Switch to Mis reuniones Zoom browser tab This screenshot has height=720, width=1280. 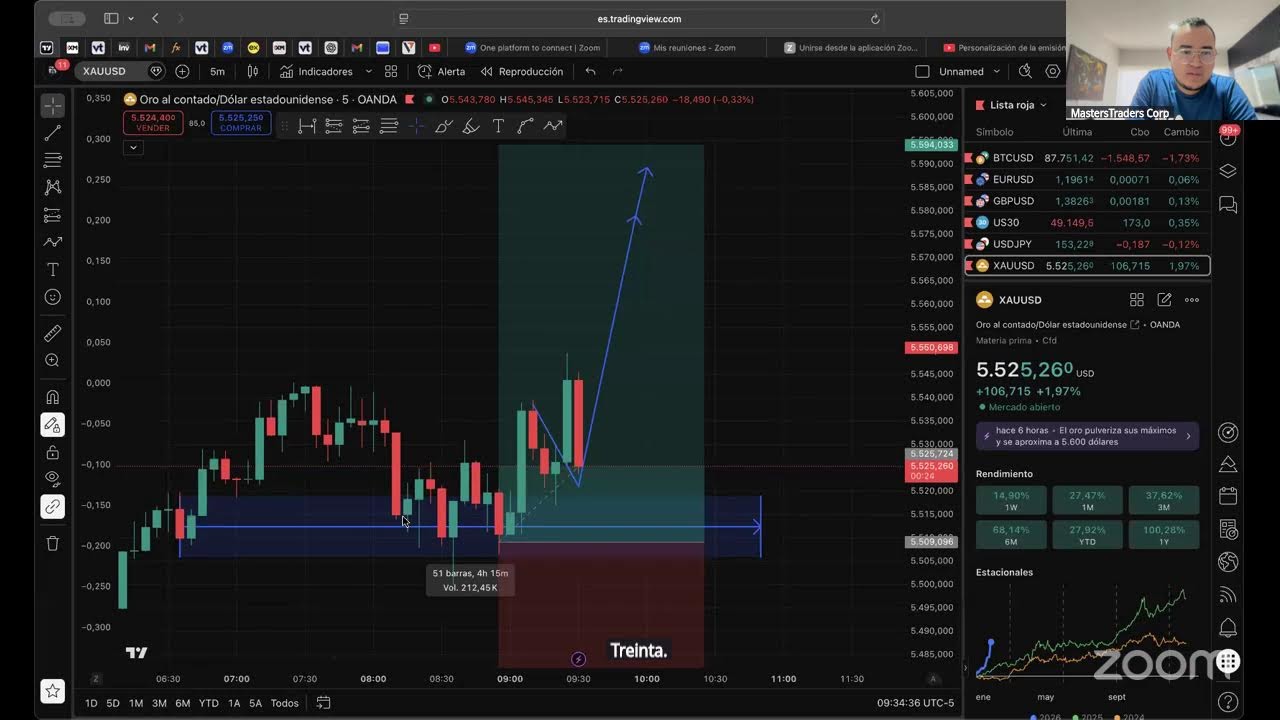click(x=687, y=47)
